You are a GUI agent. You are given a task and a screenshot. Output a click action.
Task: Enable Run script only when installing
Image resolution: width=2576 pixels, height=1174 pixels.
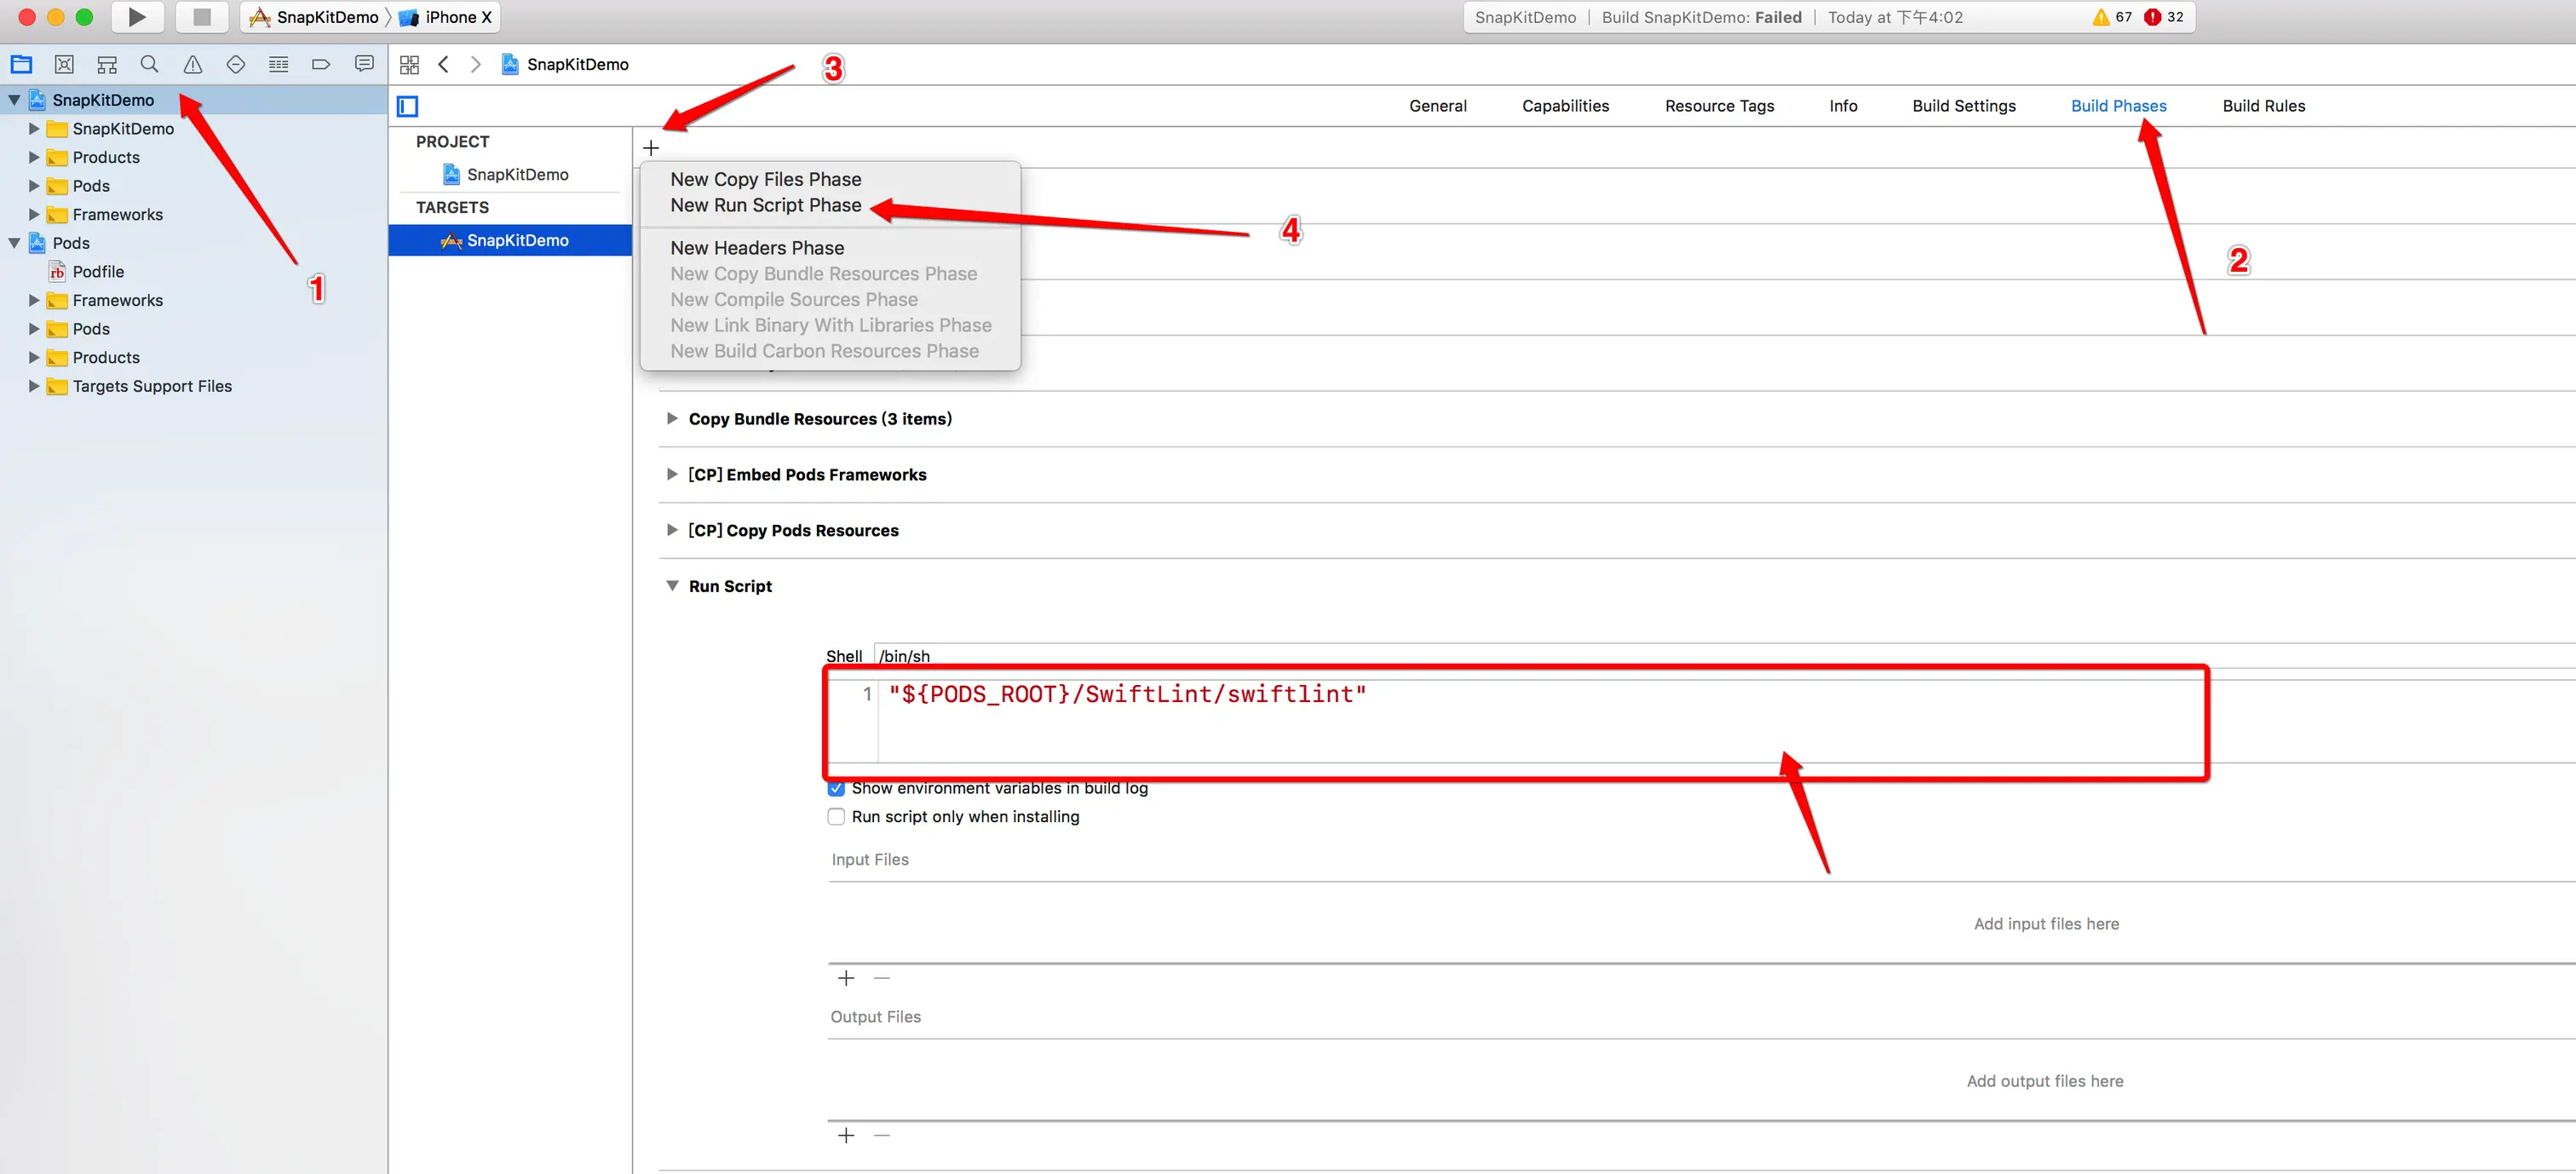[x=836, y=817]
